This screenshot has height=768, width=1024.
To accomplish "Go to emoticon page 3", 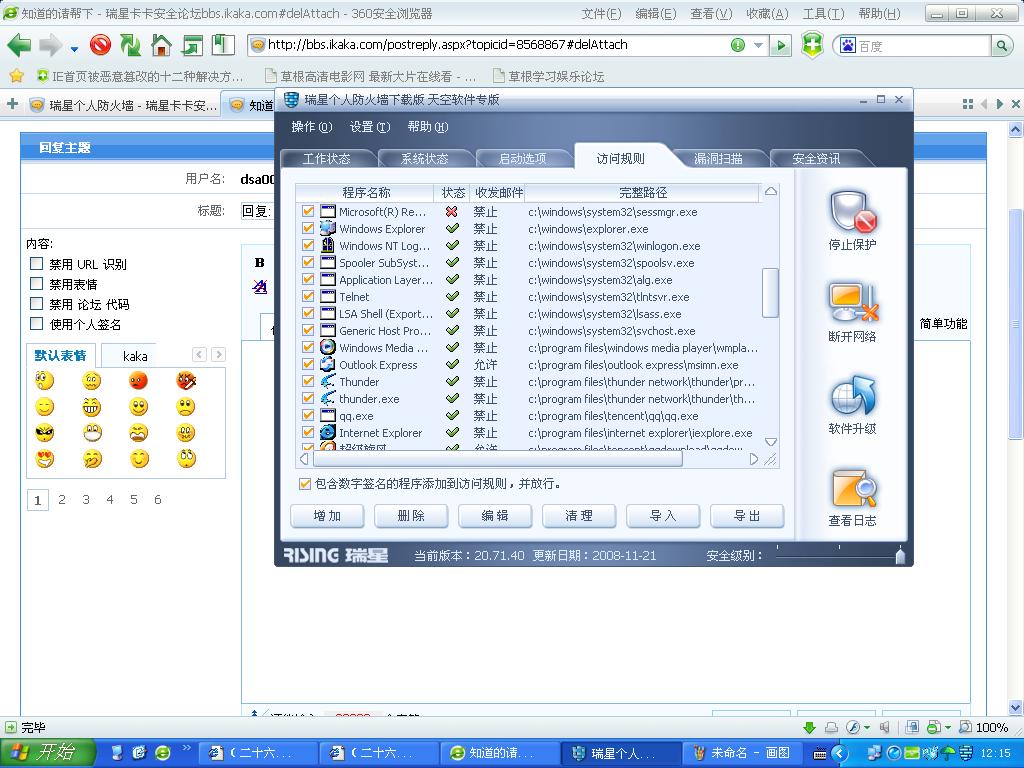I will (x=86, y=500).
